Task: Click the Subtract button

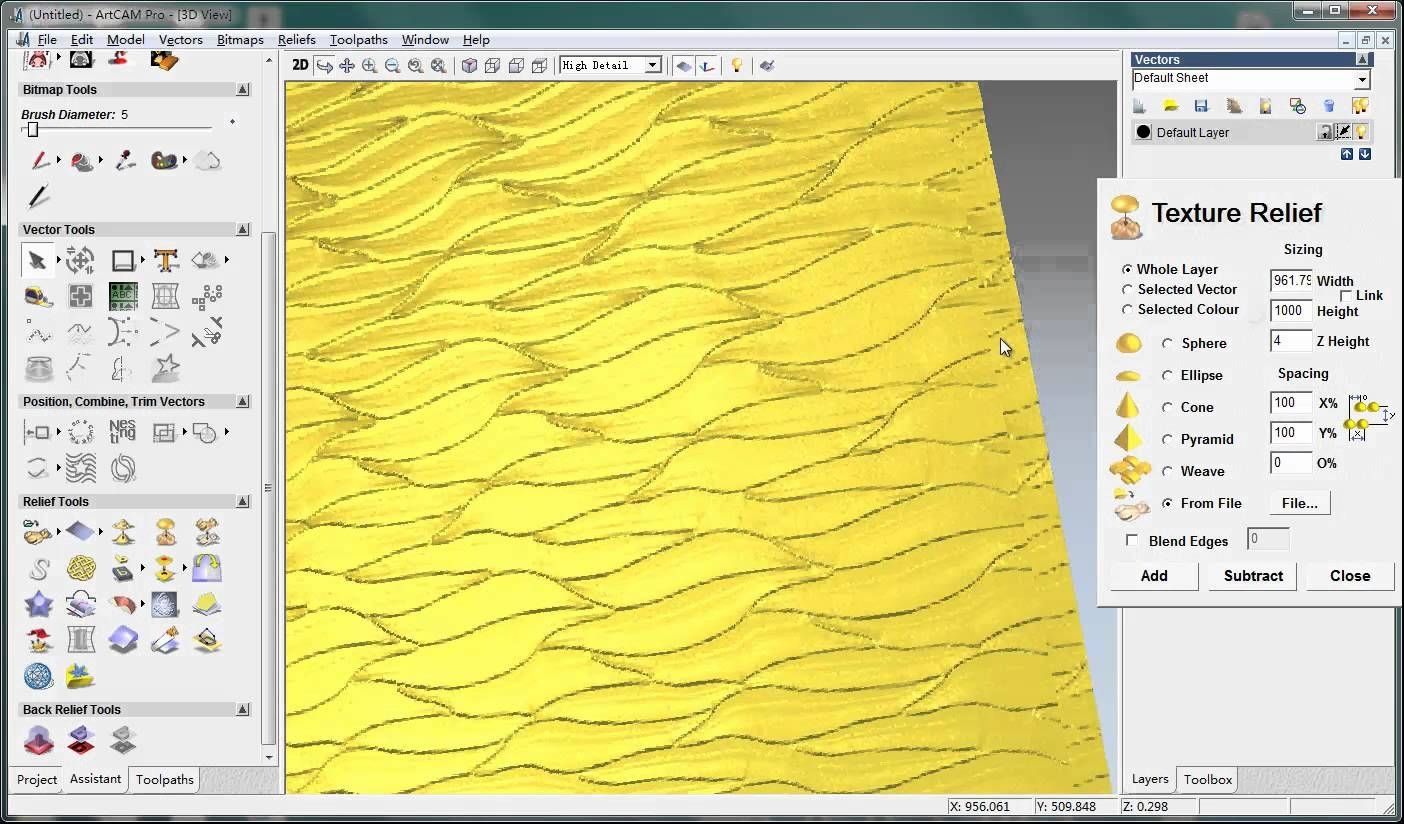Action: 1253,575
